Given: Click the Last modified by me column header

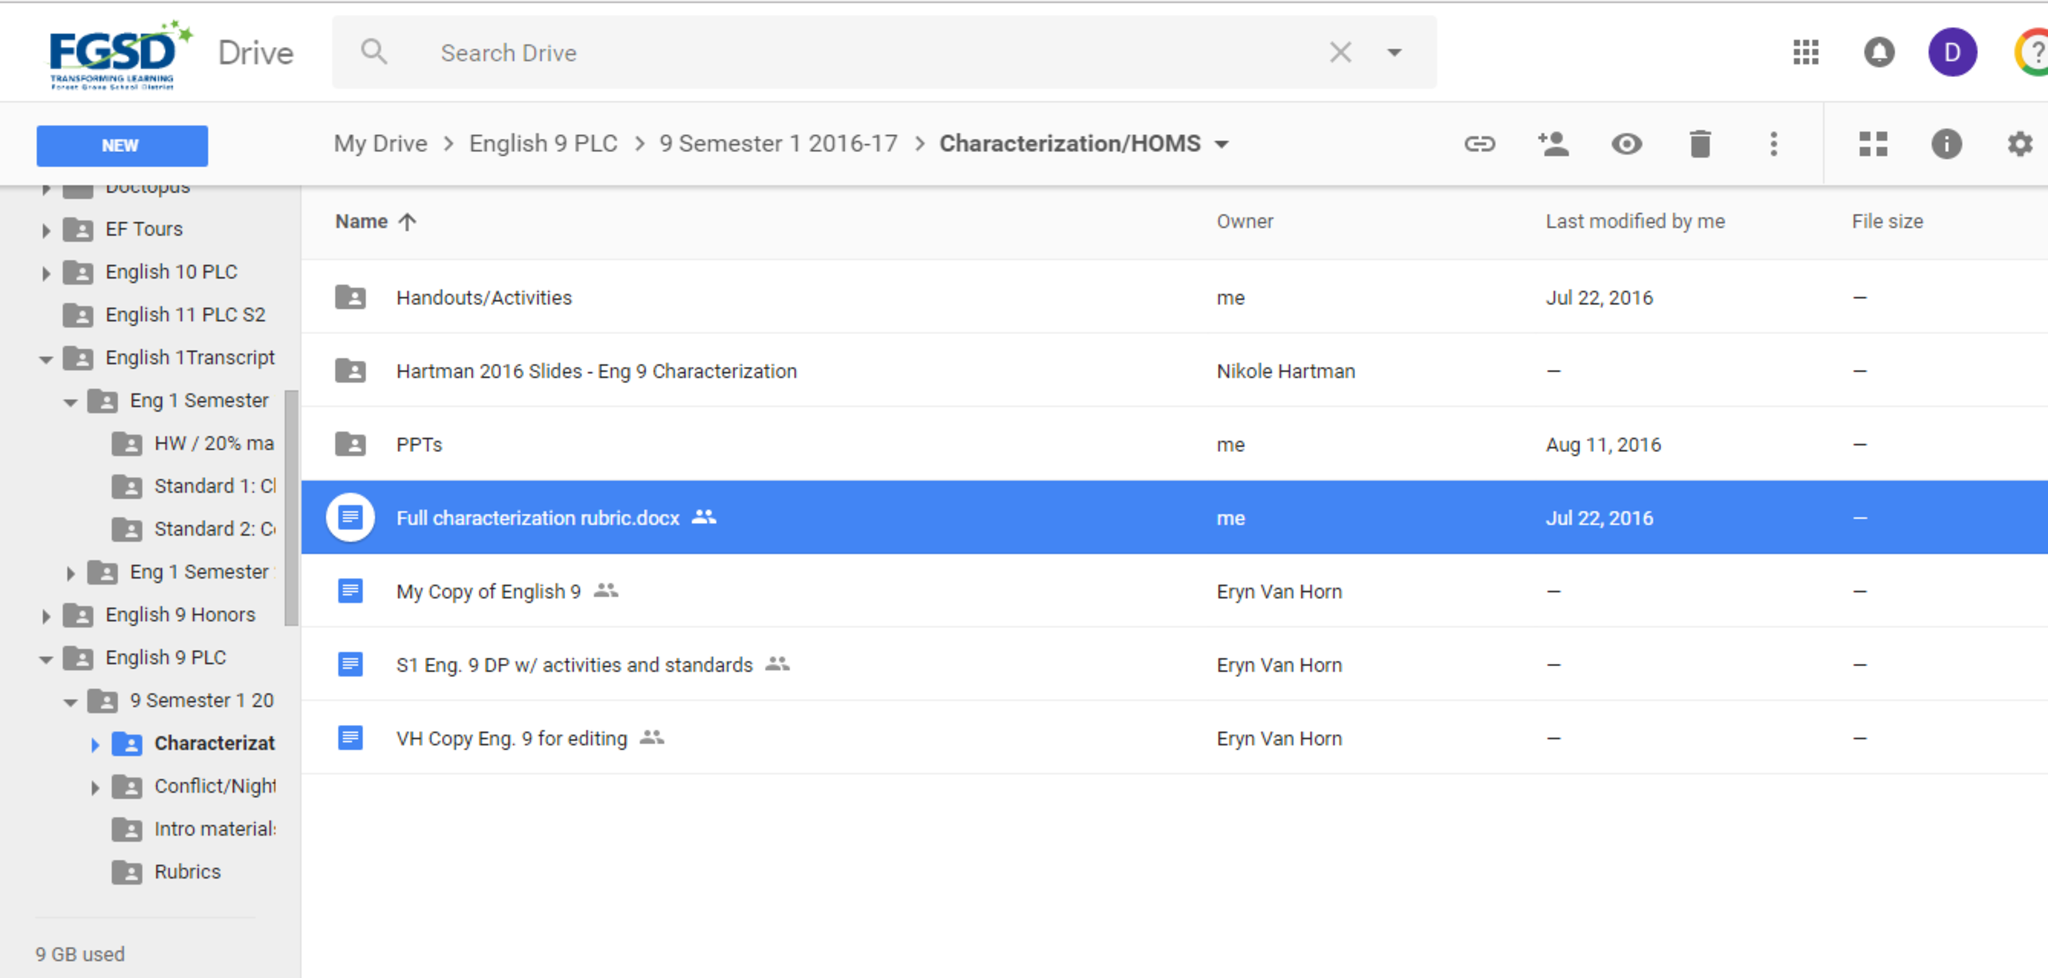Looking at the screenshot, I should (x=1634, y=222).
